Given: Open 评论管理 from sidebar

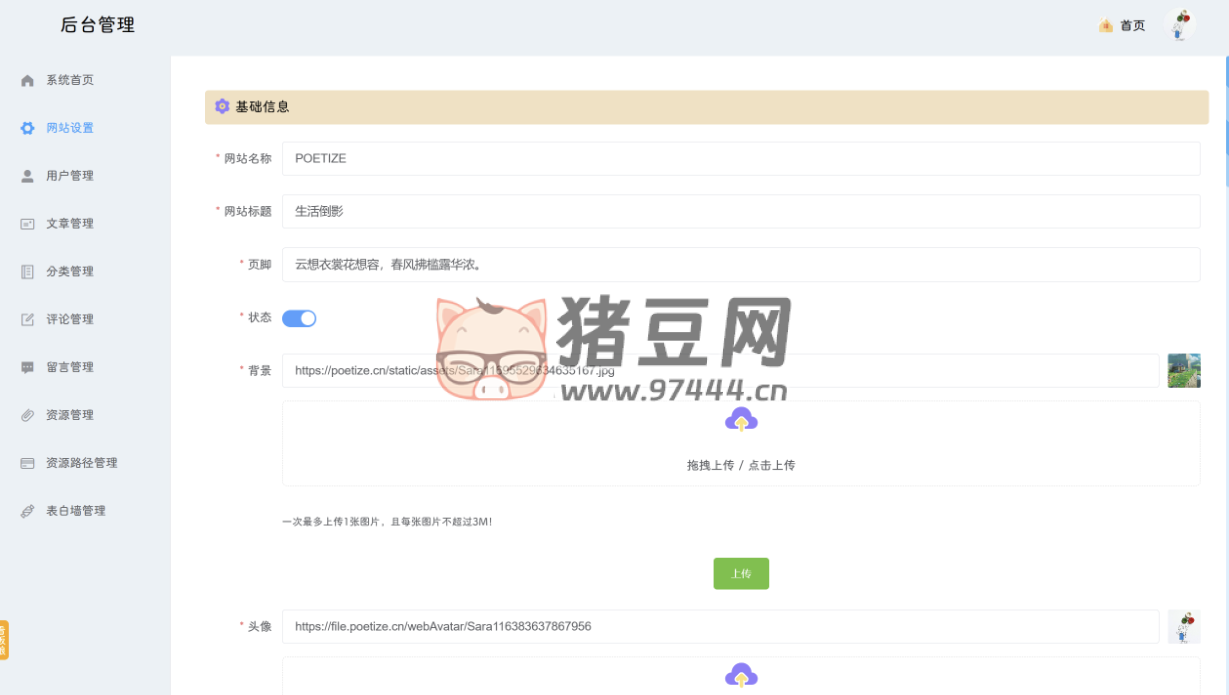Looking at the screenshot, I should pos(70,320).
